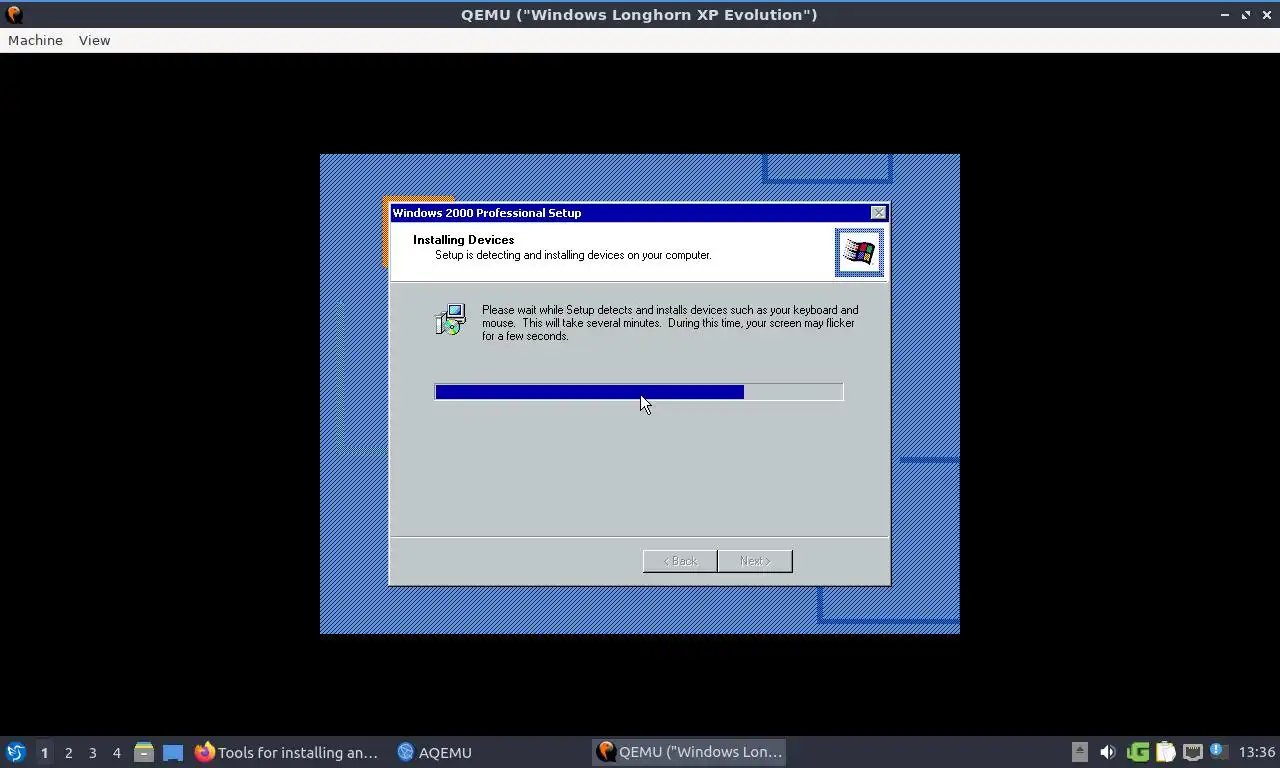Click the Windows 2000 Professional Setup title bar
1280x768 pixels.
[x=638, y=213]
